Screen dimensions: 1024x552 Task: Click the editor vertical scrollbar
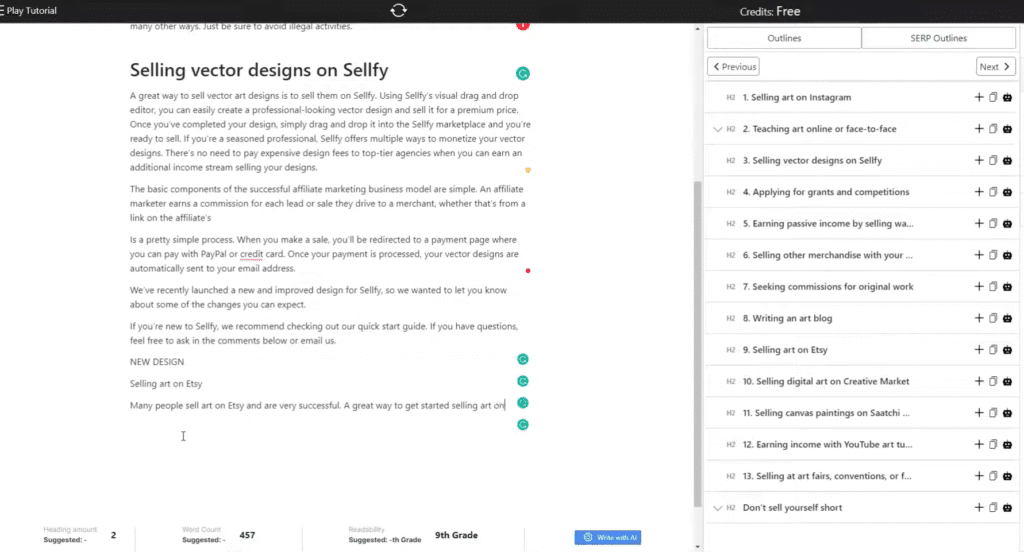point(697,343)
